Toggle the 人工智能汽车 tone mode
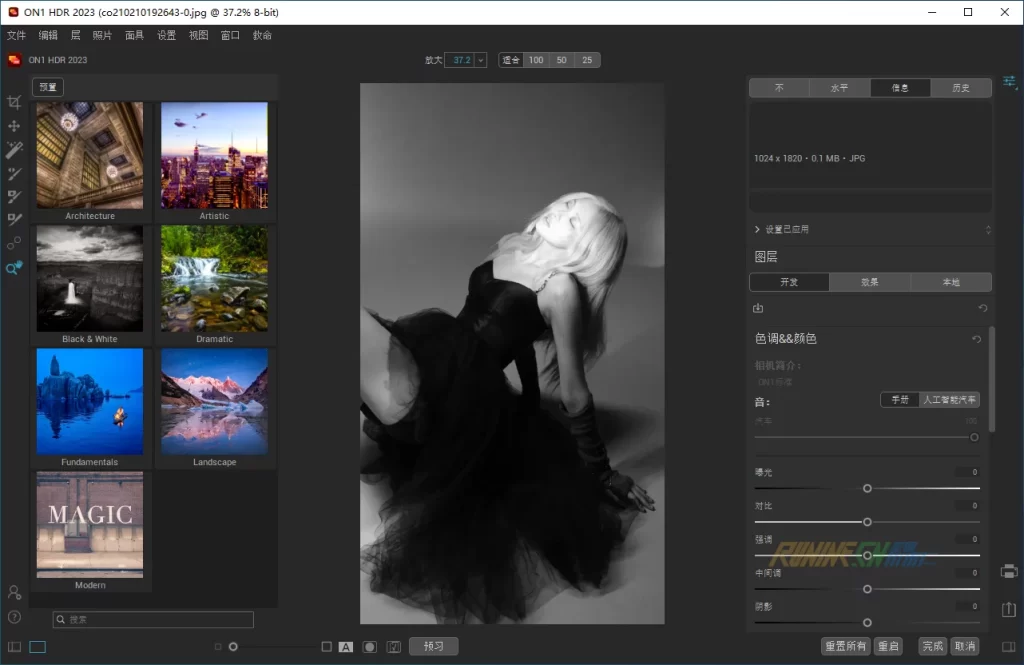This screenshot has width=1024, height=665. tap(949, 399)
